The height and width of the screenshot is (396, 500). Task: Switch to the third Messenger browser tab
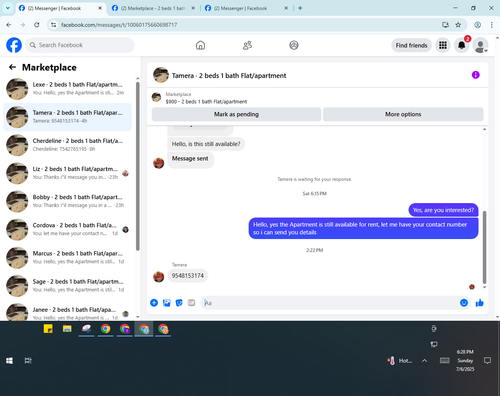pos(247,8)
